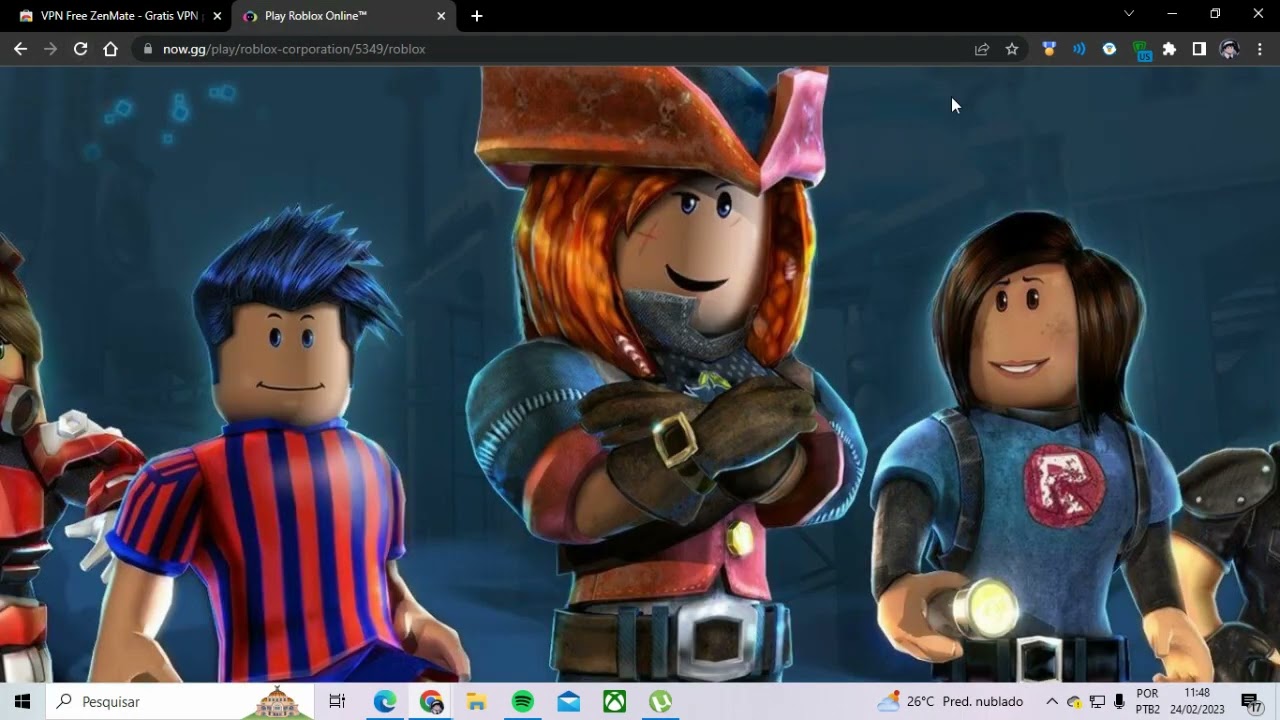Open the browser home page
This screenshot has width=1280, height=720.
pyautogui.click(x=110, y=49)
